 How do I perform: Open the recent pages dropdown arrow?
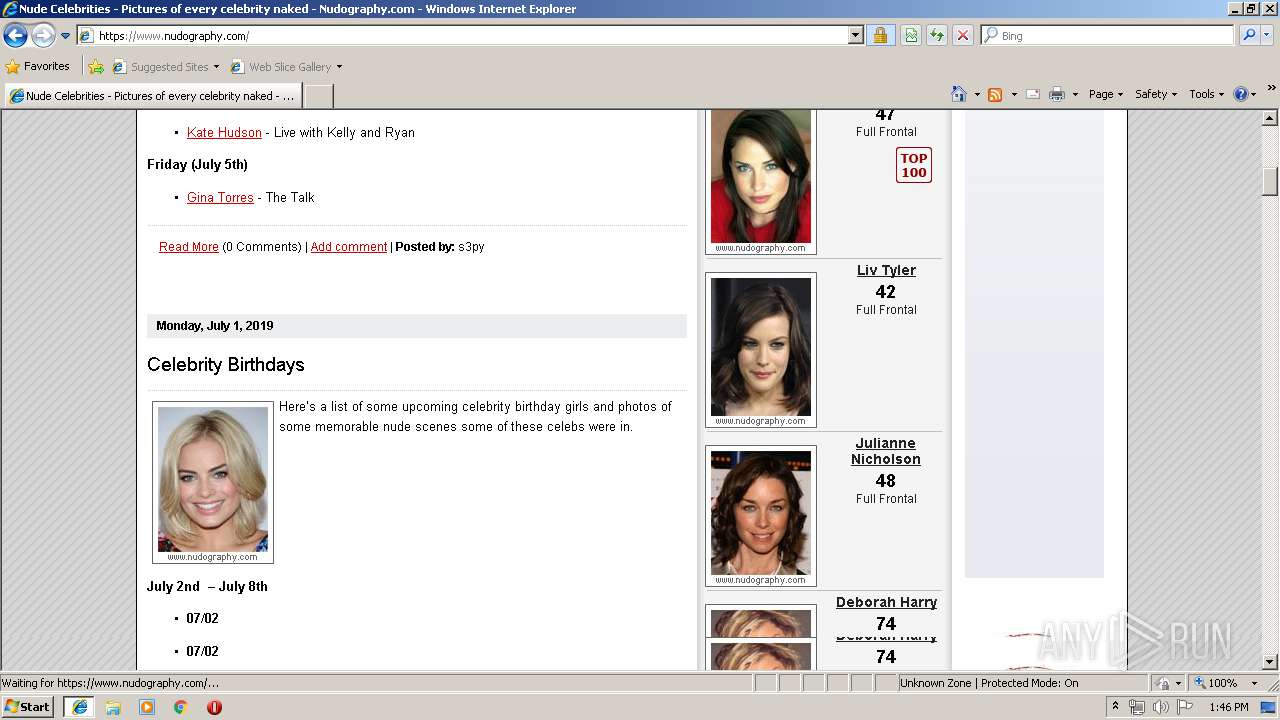66,36
